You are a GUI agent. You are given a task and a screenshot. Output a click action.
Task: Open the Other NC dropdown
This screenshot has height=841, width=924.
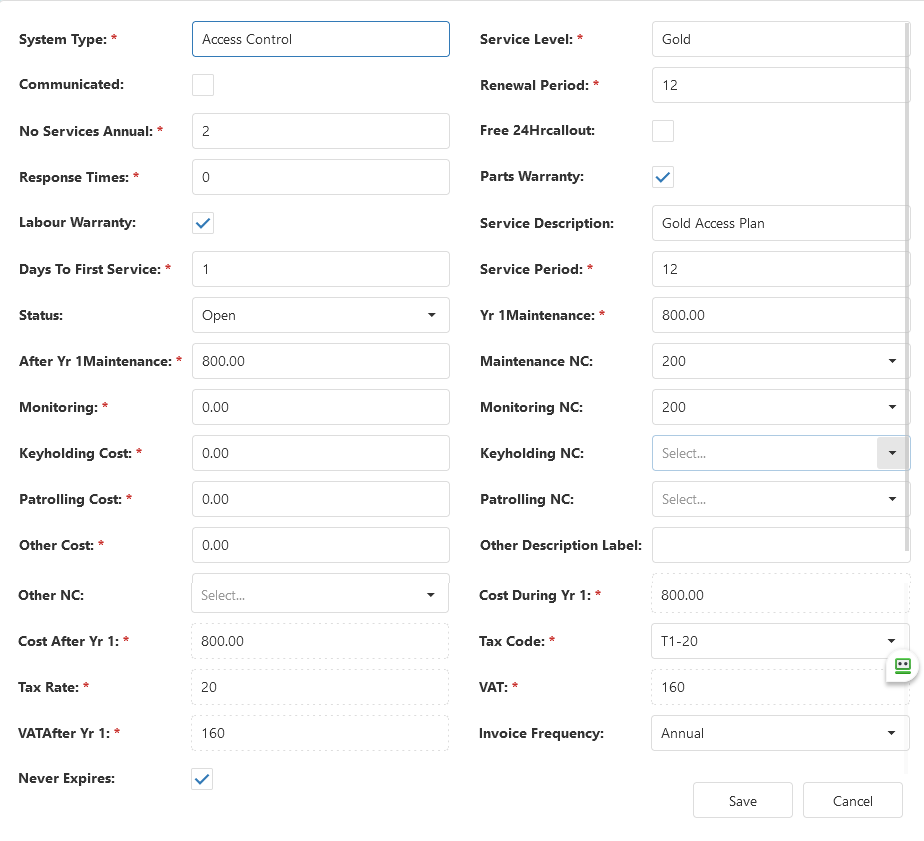tap(320, 595)
